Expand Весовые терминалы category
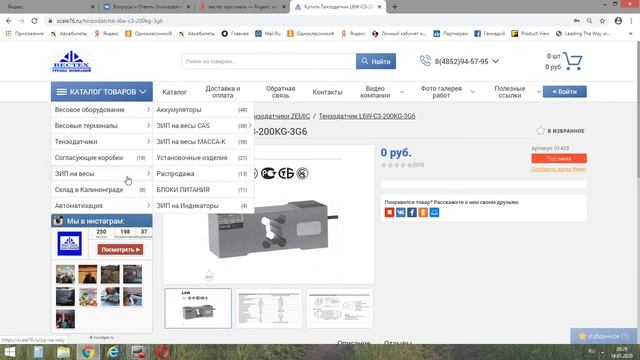This screenshot has height=360, width=640. click(102, 126)
